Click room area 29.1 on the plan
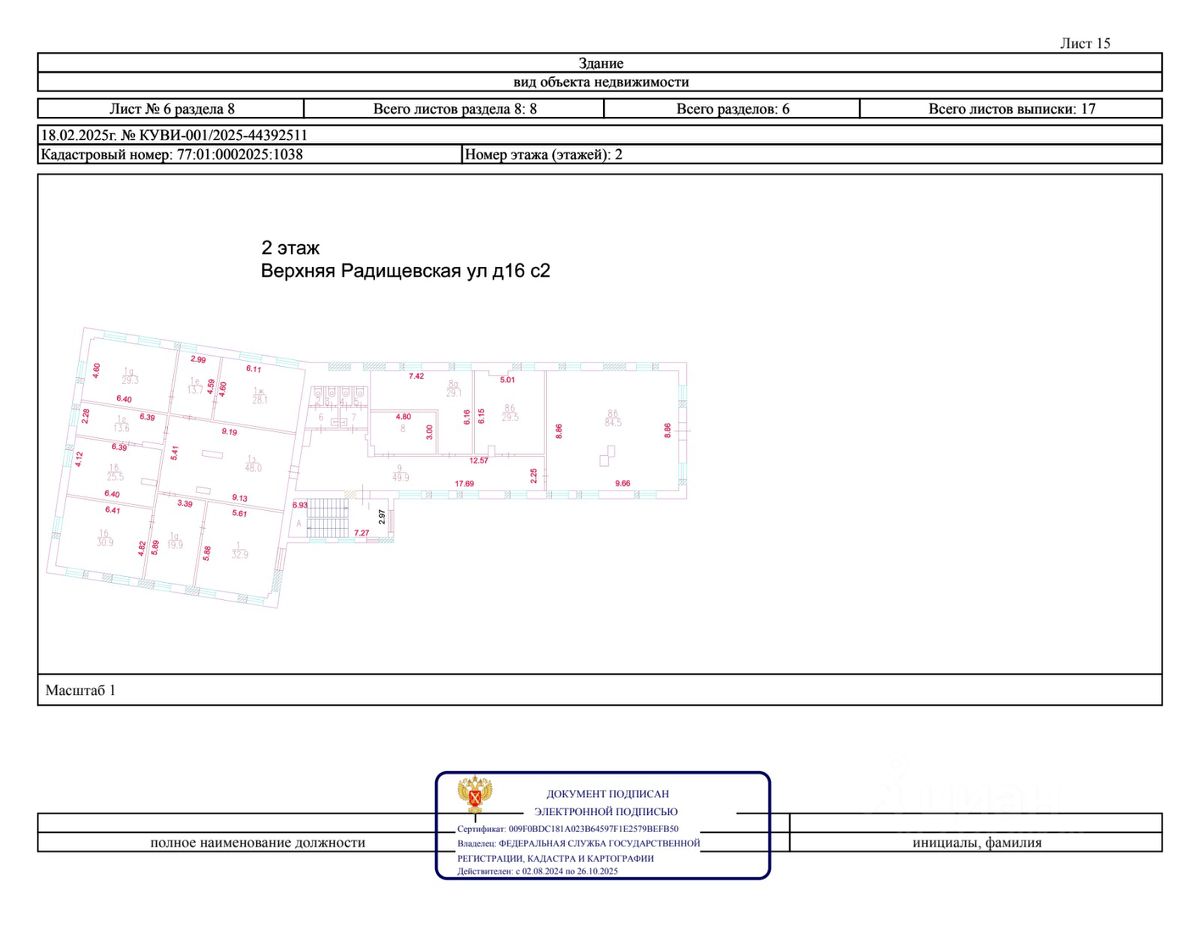Viewport: 1200px width, 927px height. (x=454, y=394)
